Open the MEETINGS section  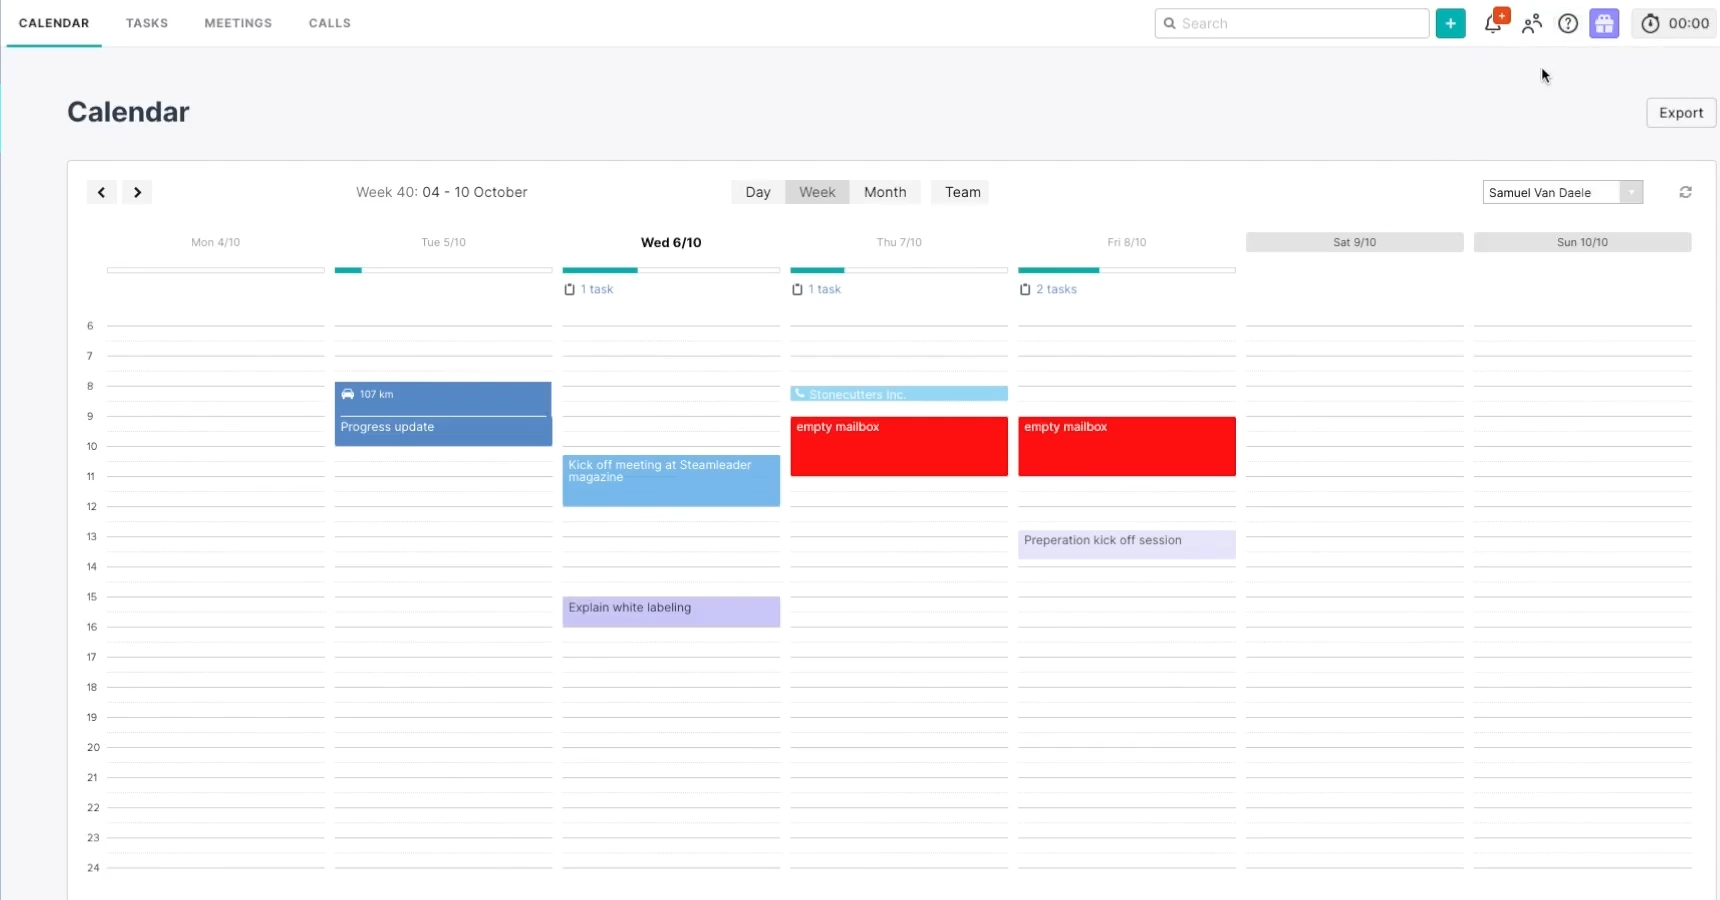tap(238, 23)
